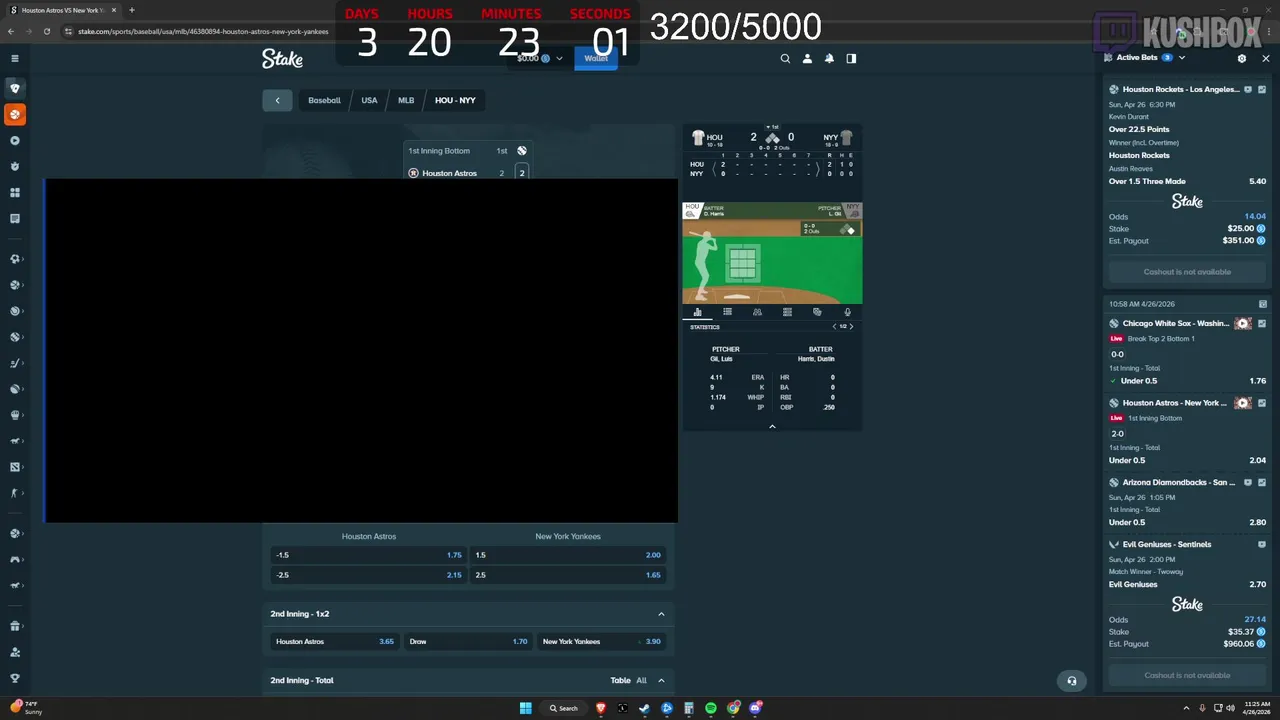Open the trophy icon in the sidebar
This screenshot has height=720, width=1280.
(x=15, y=678)
